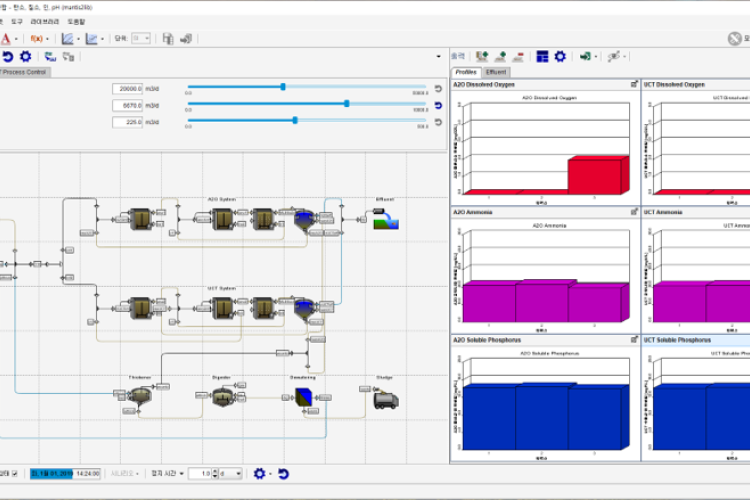
Task: Open the f(x) function tool
Action: pyautogui.click(x=36, y=38)
